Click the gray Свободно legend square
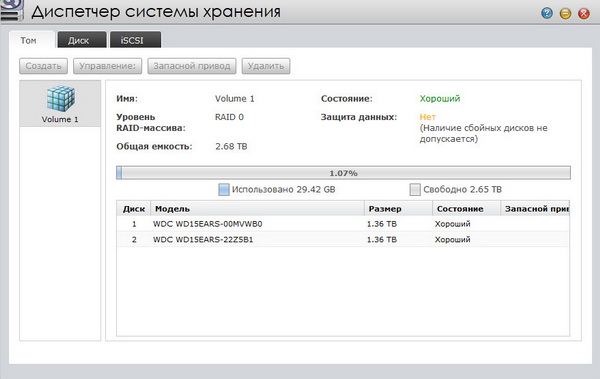Image resolution: width=600 pixels, height=379 pixels. pos(415,189)
